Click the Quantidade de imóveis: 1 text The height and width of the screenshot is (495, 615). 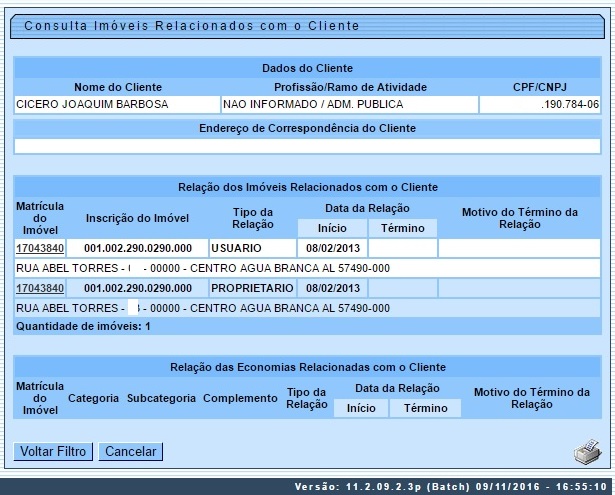(x=83, y=326)
